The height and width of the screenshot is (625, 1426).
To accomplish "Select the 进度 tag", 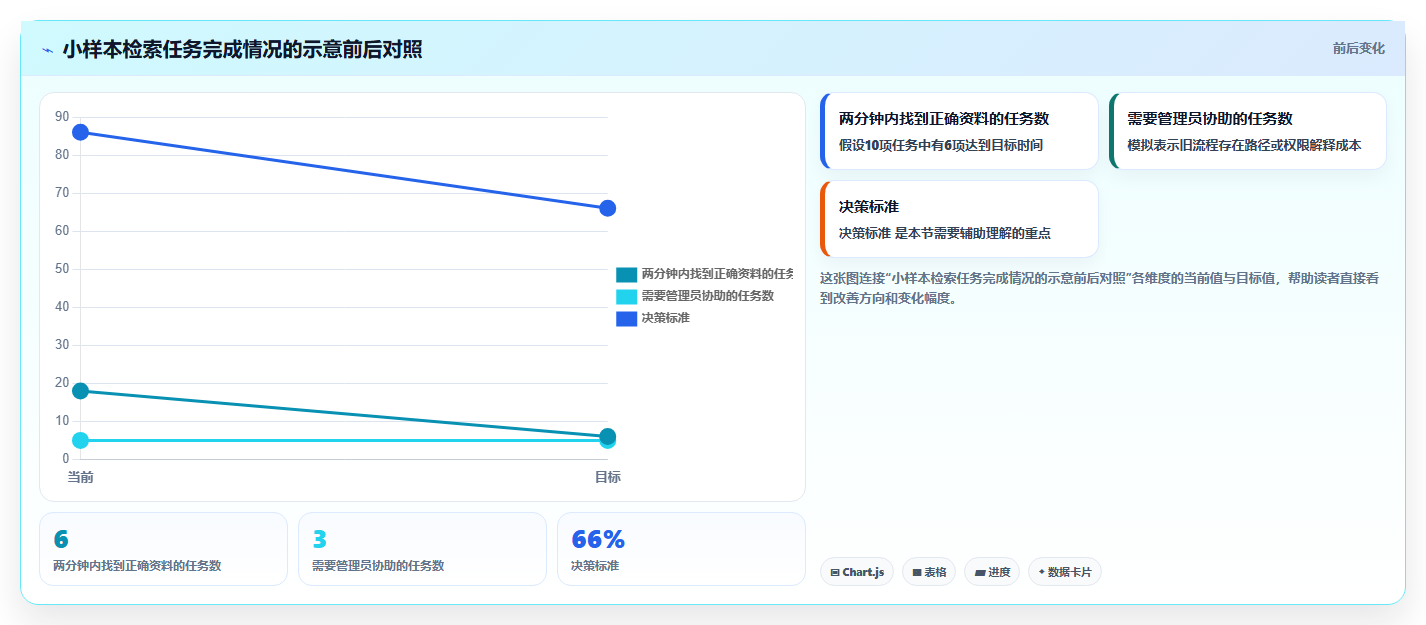I will coord(992,572).
